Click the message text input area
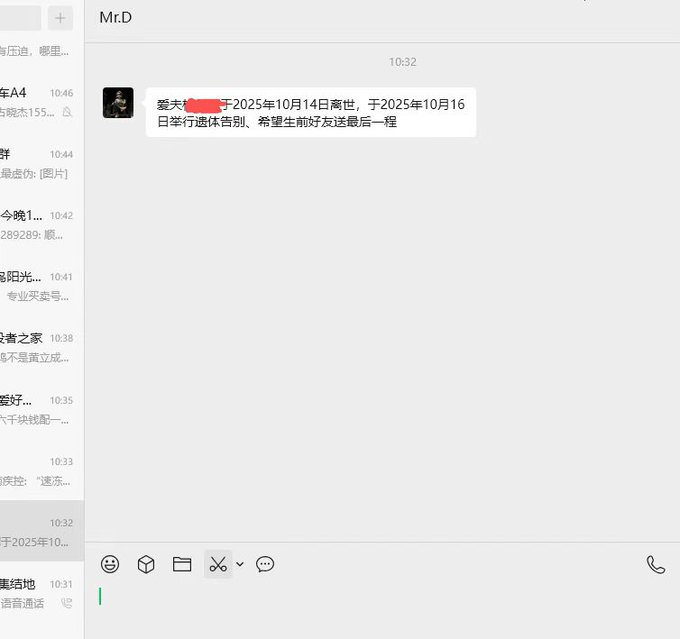The width and height of the screenshot is (680, 639). click(x=382, y=610)
